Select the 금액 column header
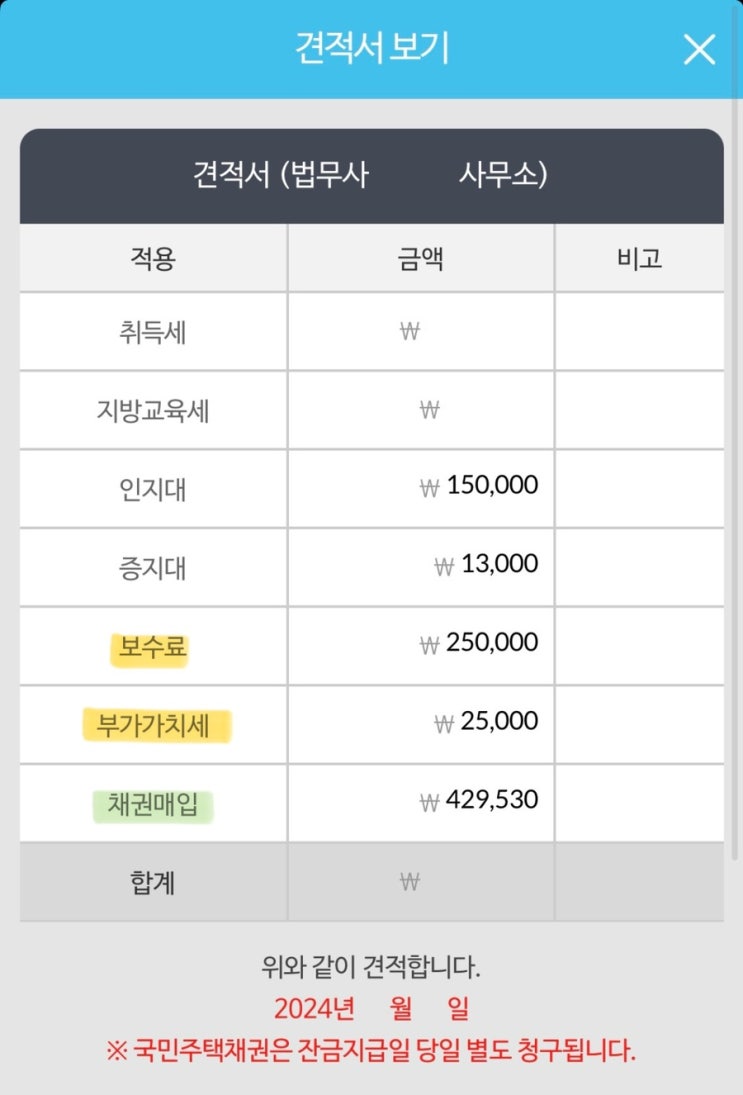The image size is (743, 1095). coord(420,259)
